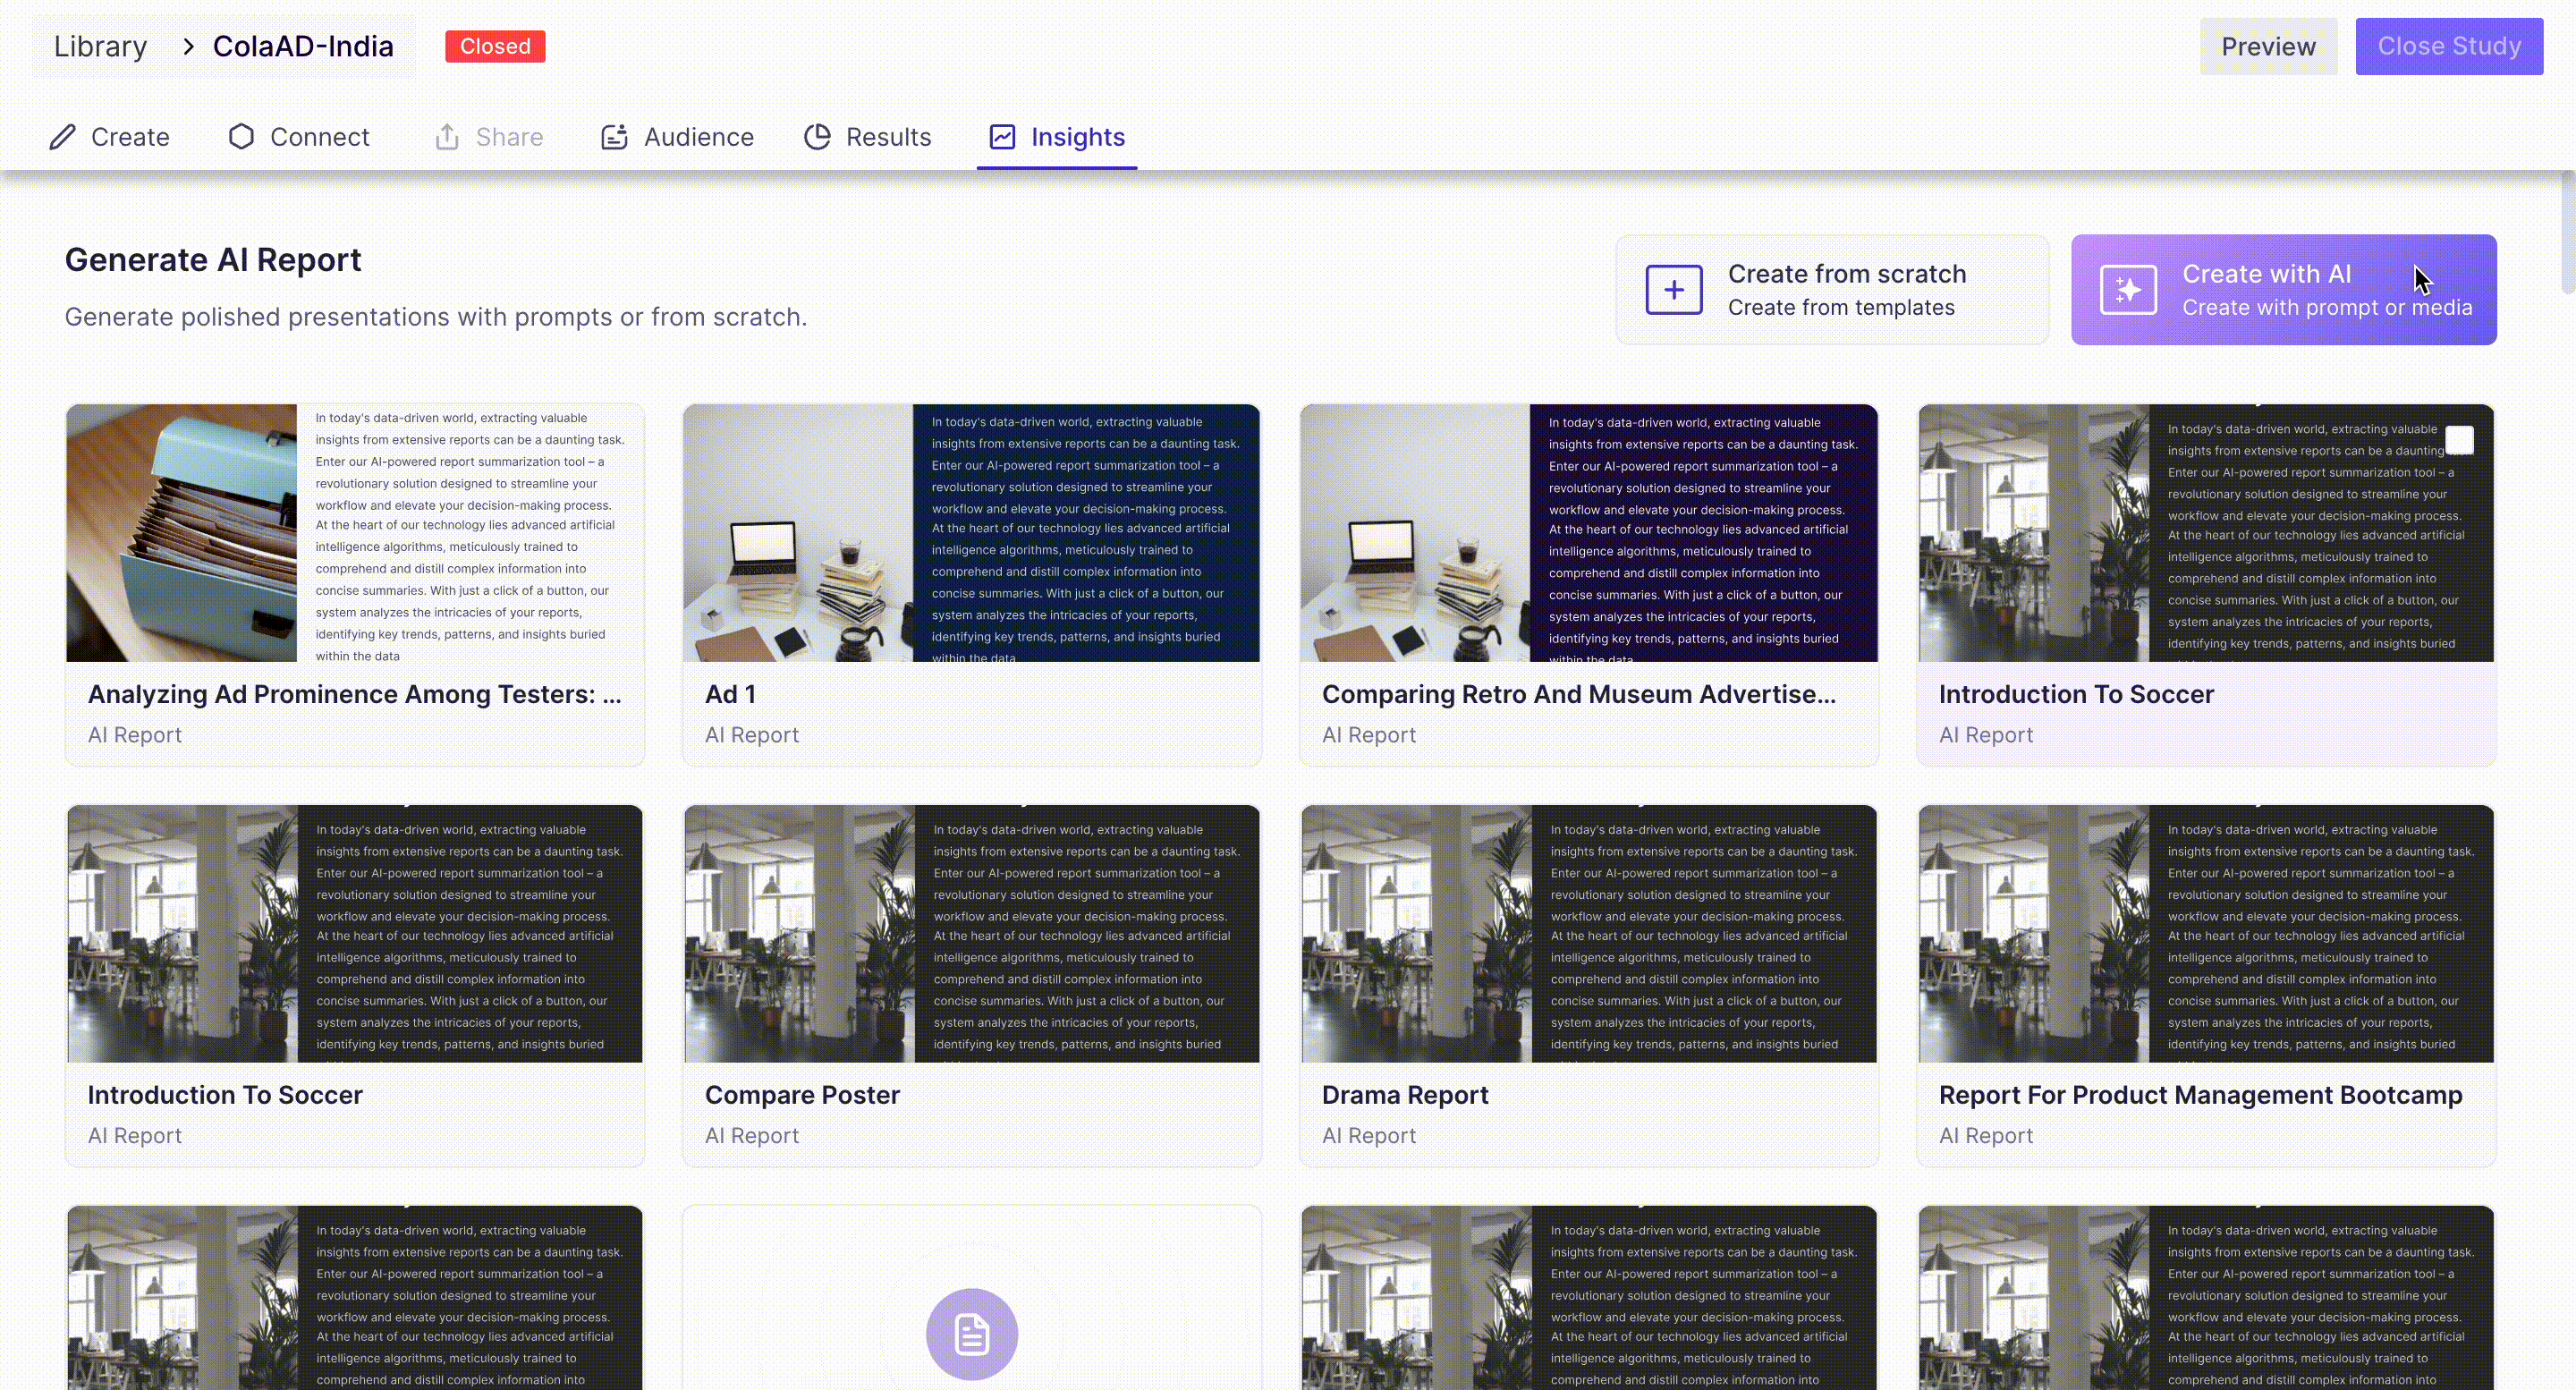Click 'AI Report' label under Compare Poster
Viewport: 2576px width, 1390px height.
(752, 1136)
